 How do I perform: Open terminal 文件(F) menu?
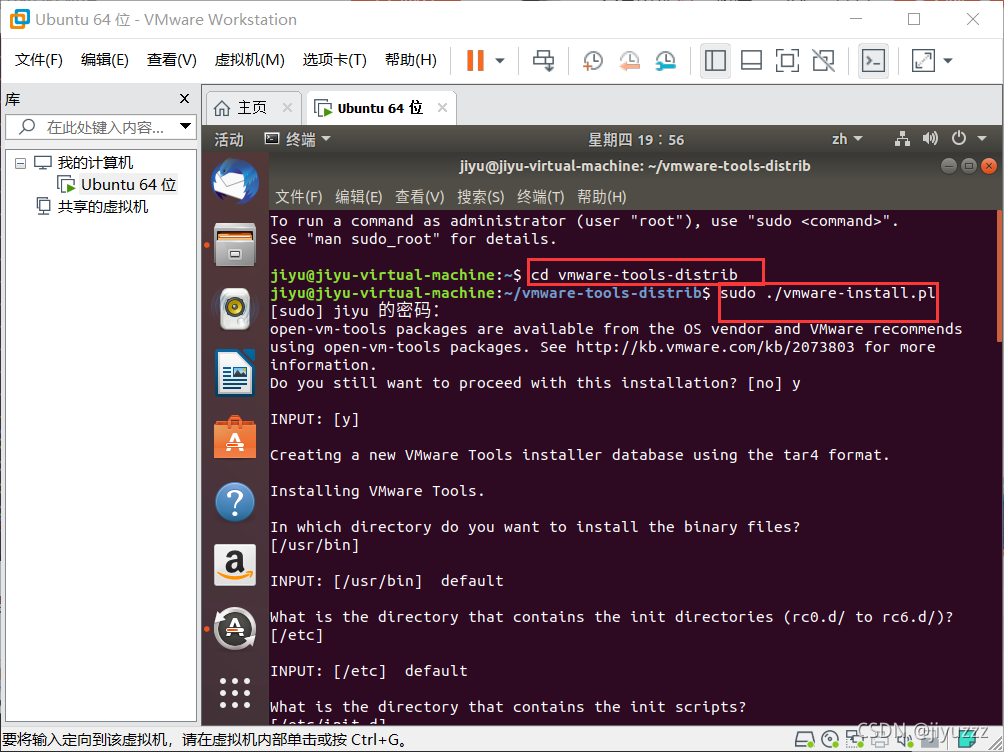(x=298, y=196)
